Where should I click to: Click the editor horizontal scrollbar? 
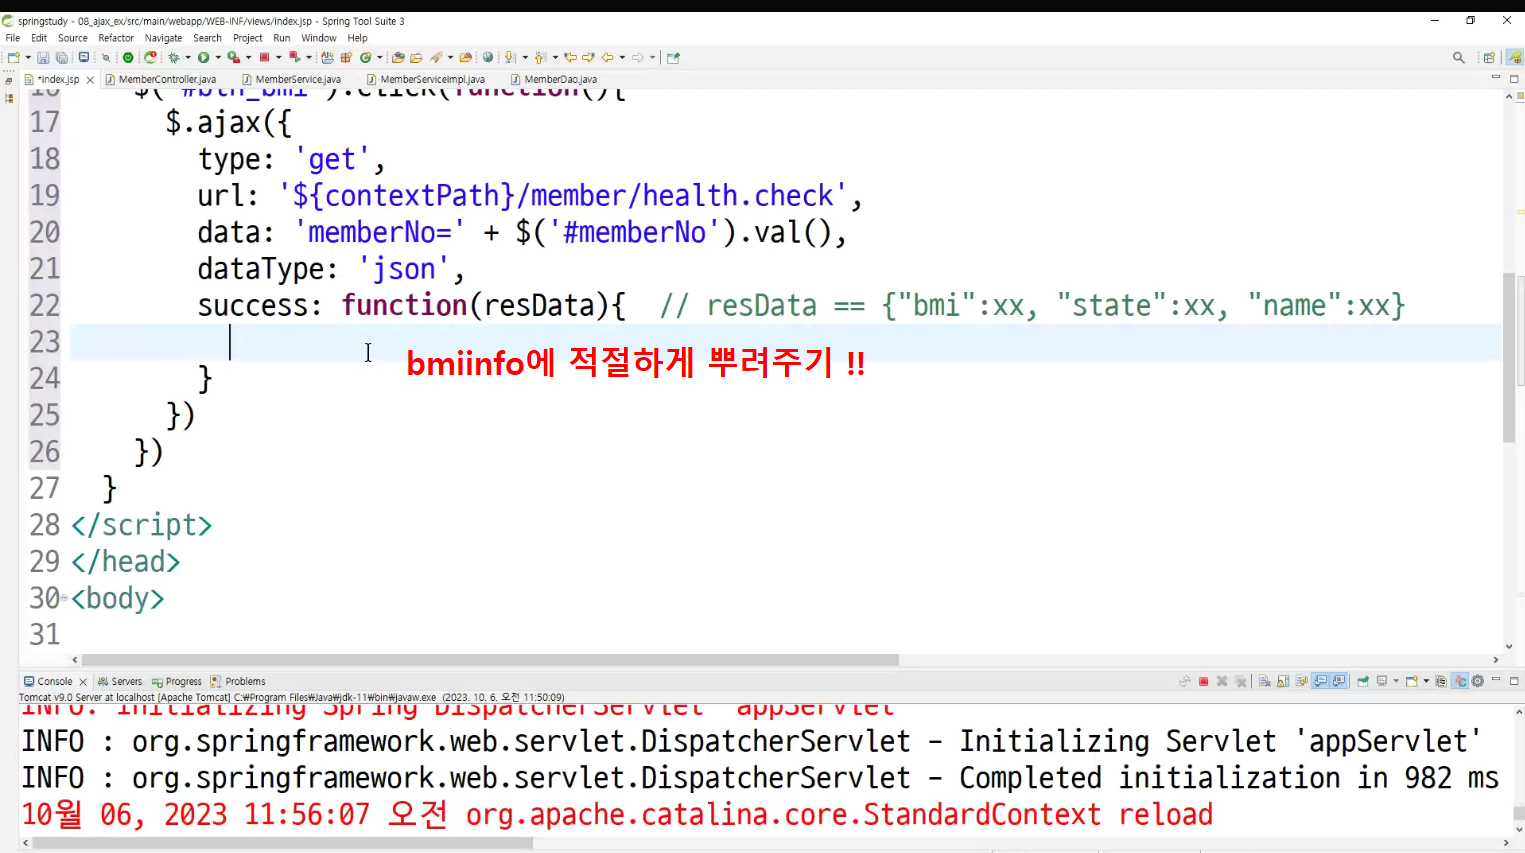point(490,660)
